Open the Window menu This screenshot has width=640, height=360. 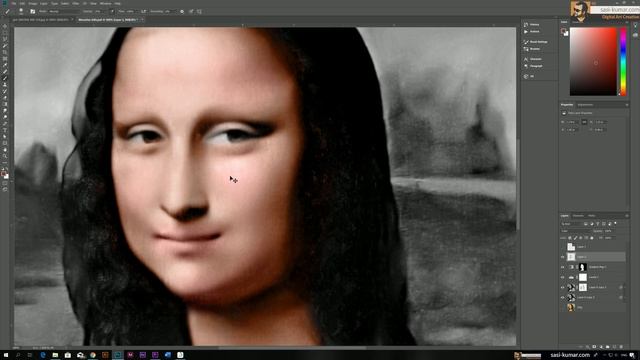(x=105, y=3)
